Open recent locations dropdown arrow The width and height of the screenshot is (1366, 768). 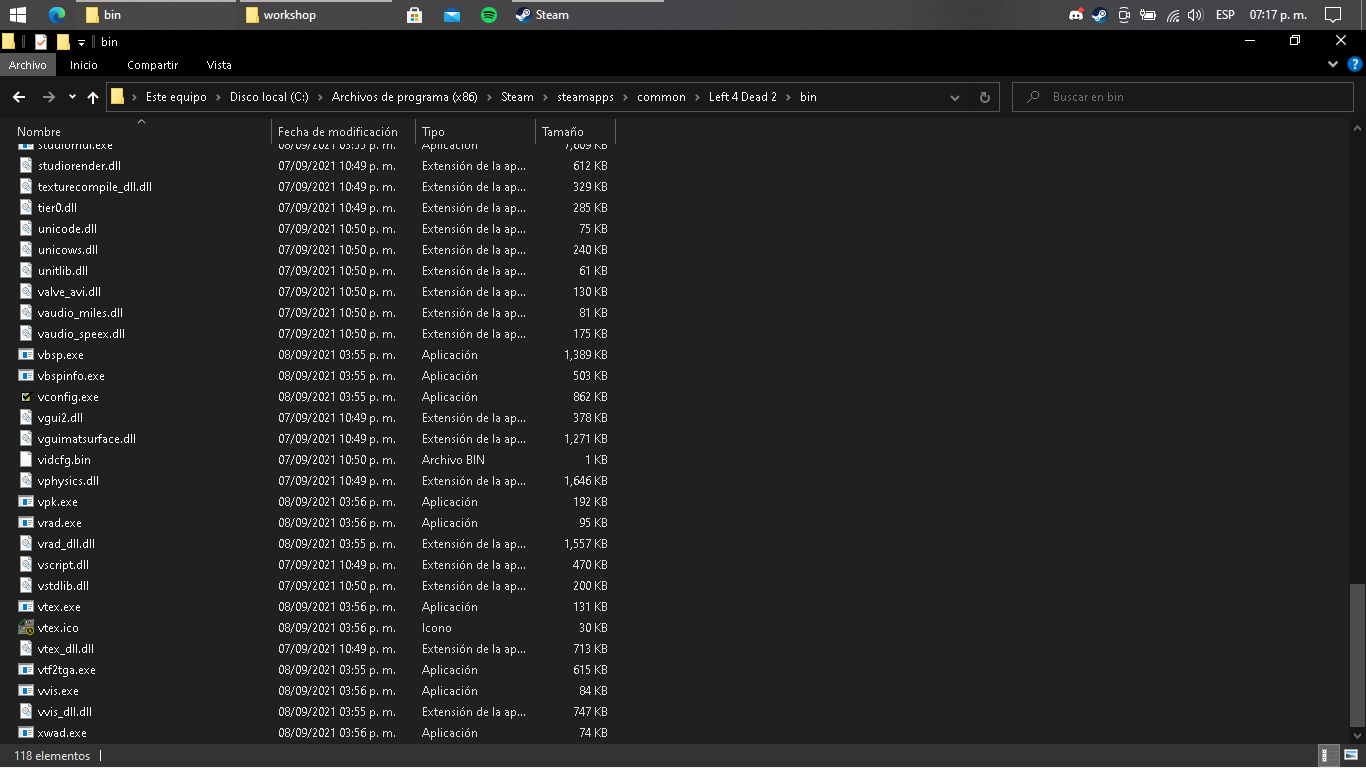(x=72, y=97)
